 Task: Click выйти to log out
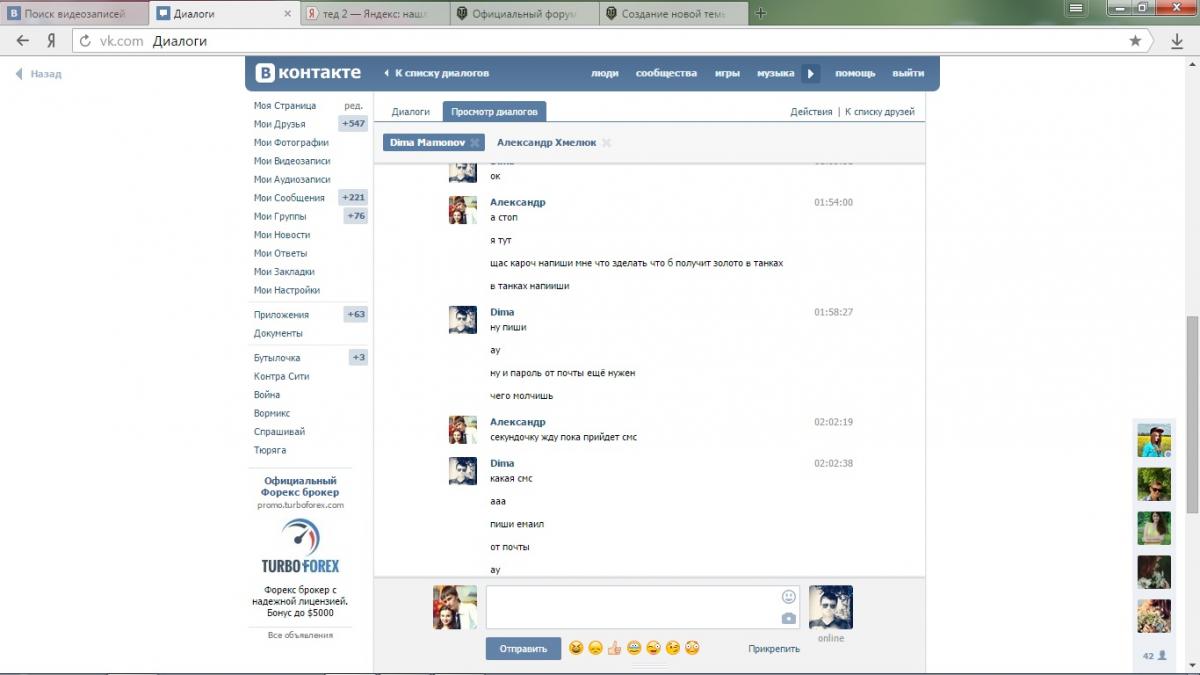click(908, 73)
